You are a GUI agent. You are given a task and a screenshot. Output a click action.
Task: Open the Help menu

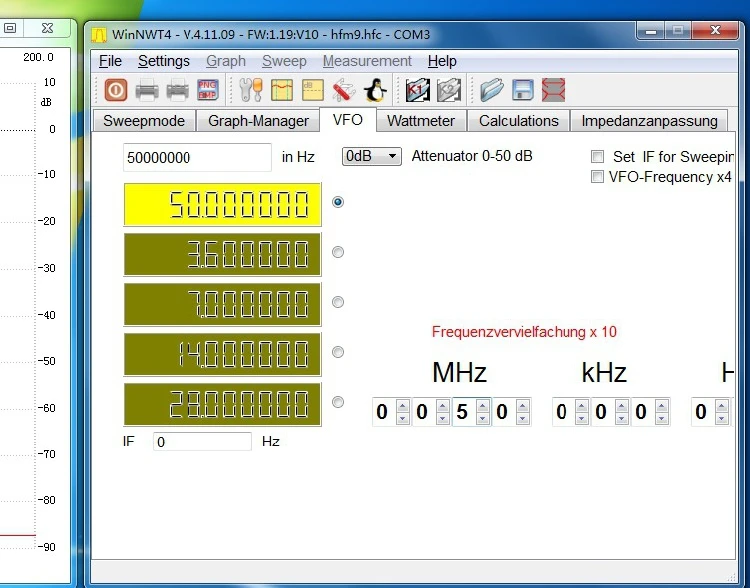442,61
